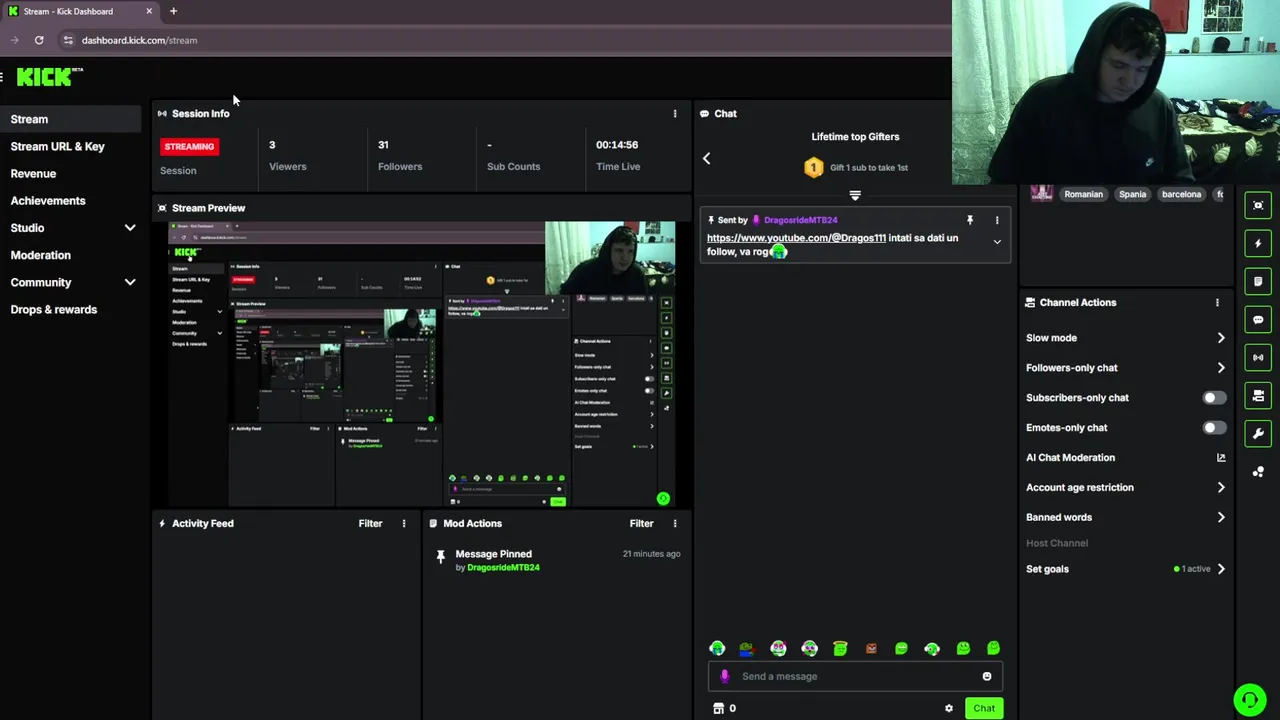Open Mod Actions three-dot menu

pos(675,523)
